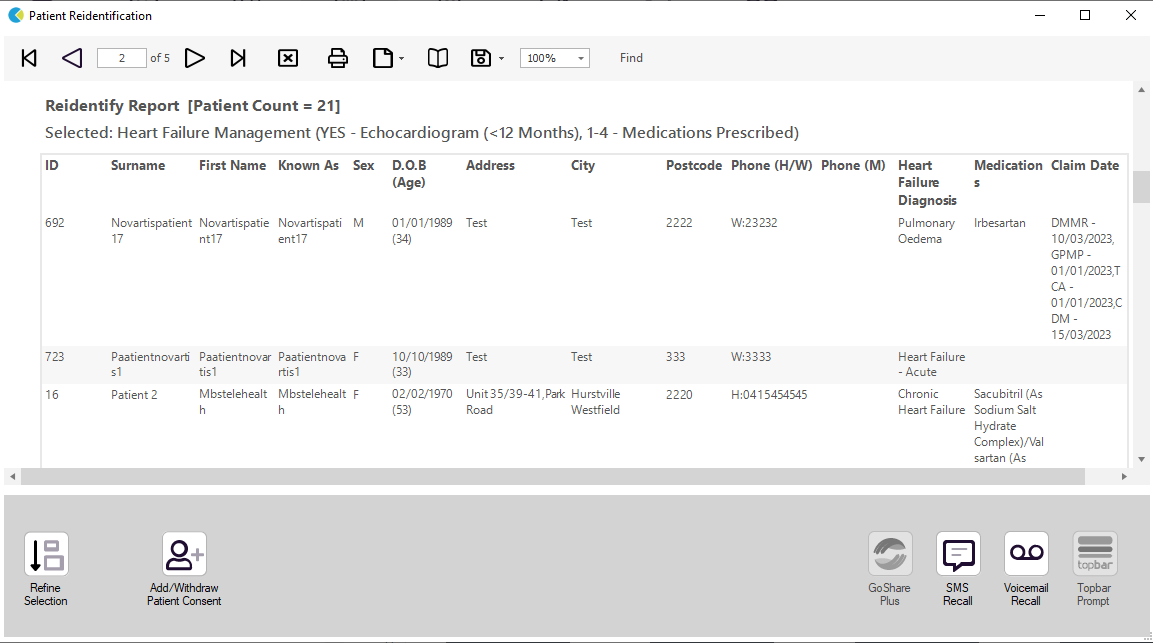Click the Surname column header
The image size is (1153, 643).
coord(138,166)
